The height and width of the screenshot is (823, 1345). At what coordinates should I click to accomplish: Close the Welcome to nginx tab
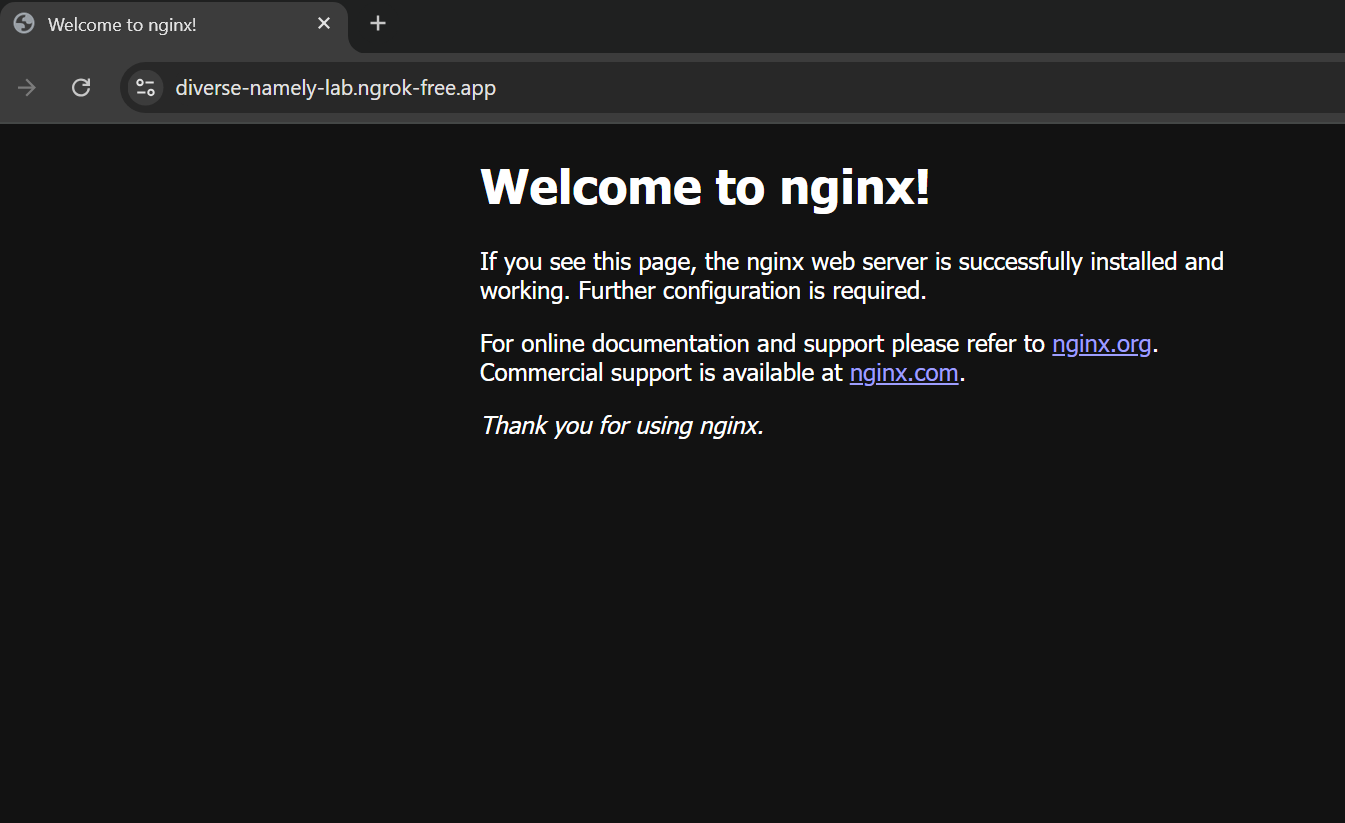pos(323,22)
